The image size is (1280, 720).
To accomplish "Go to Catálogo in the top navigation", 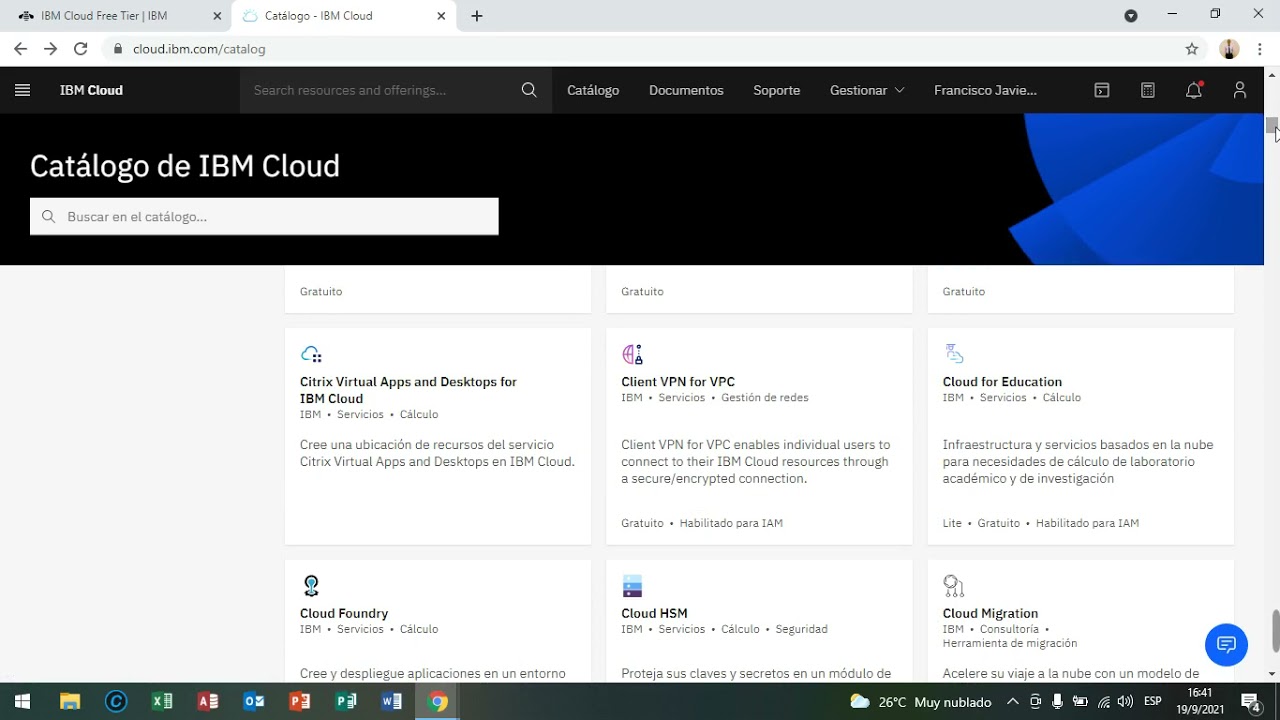I will click(x=593, y=90).
